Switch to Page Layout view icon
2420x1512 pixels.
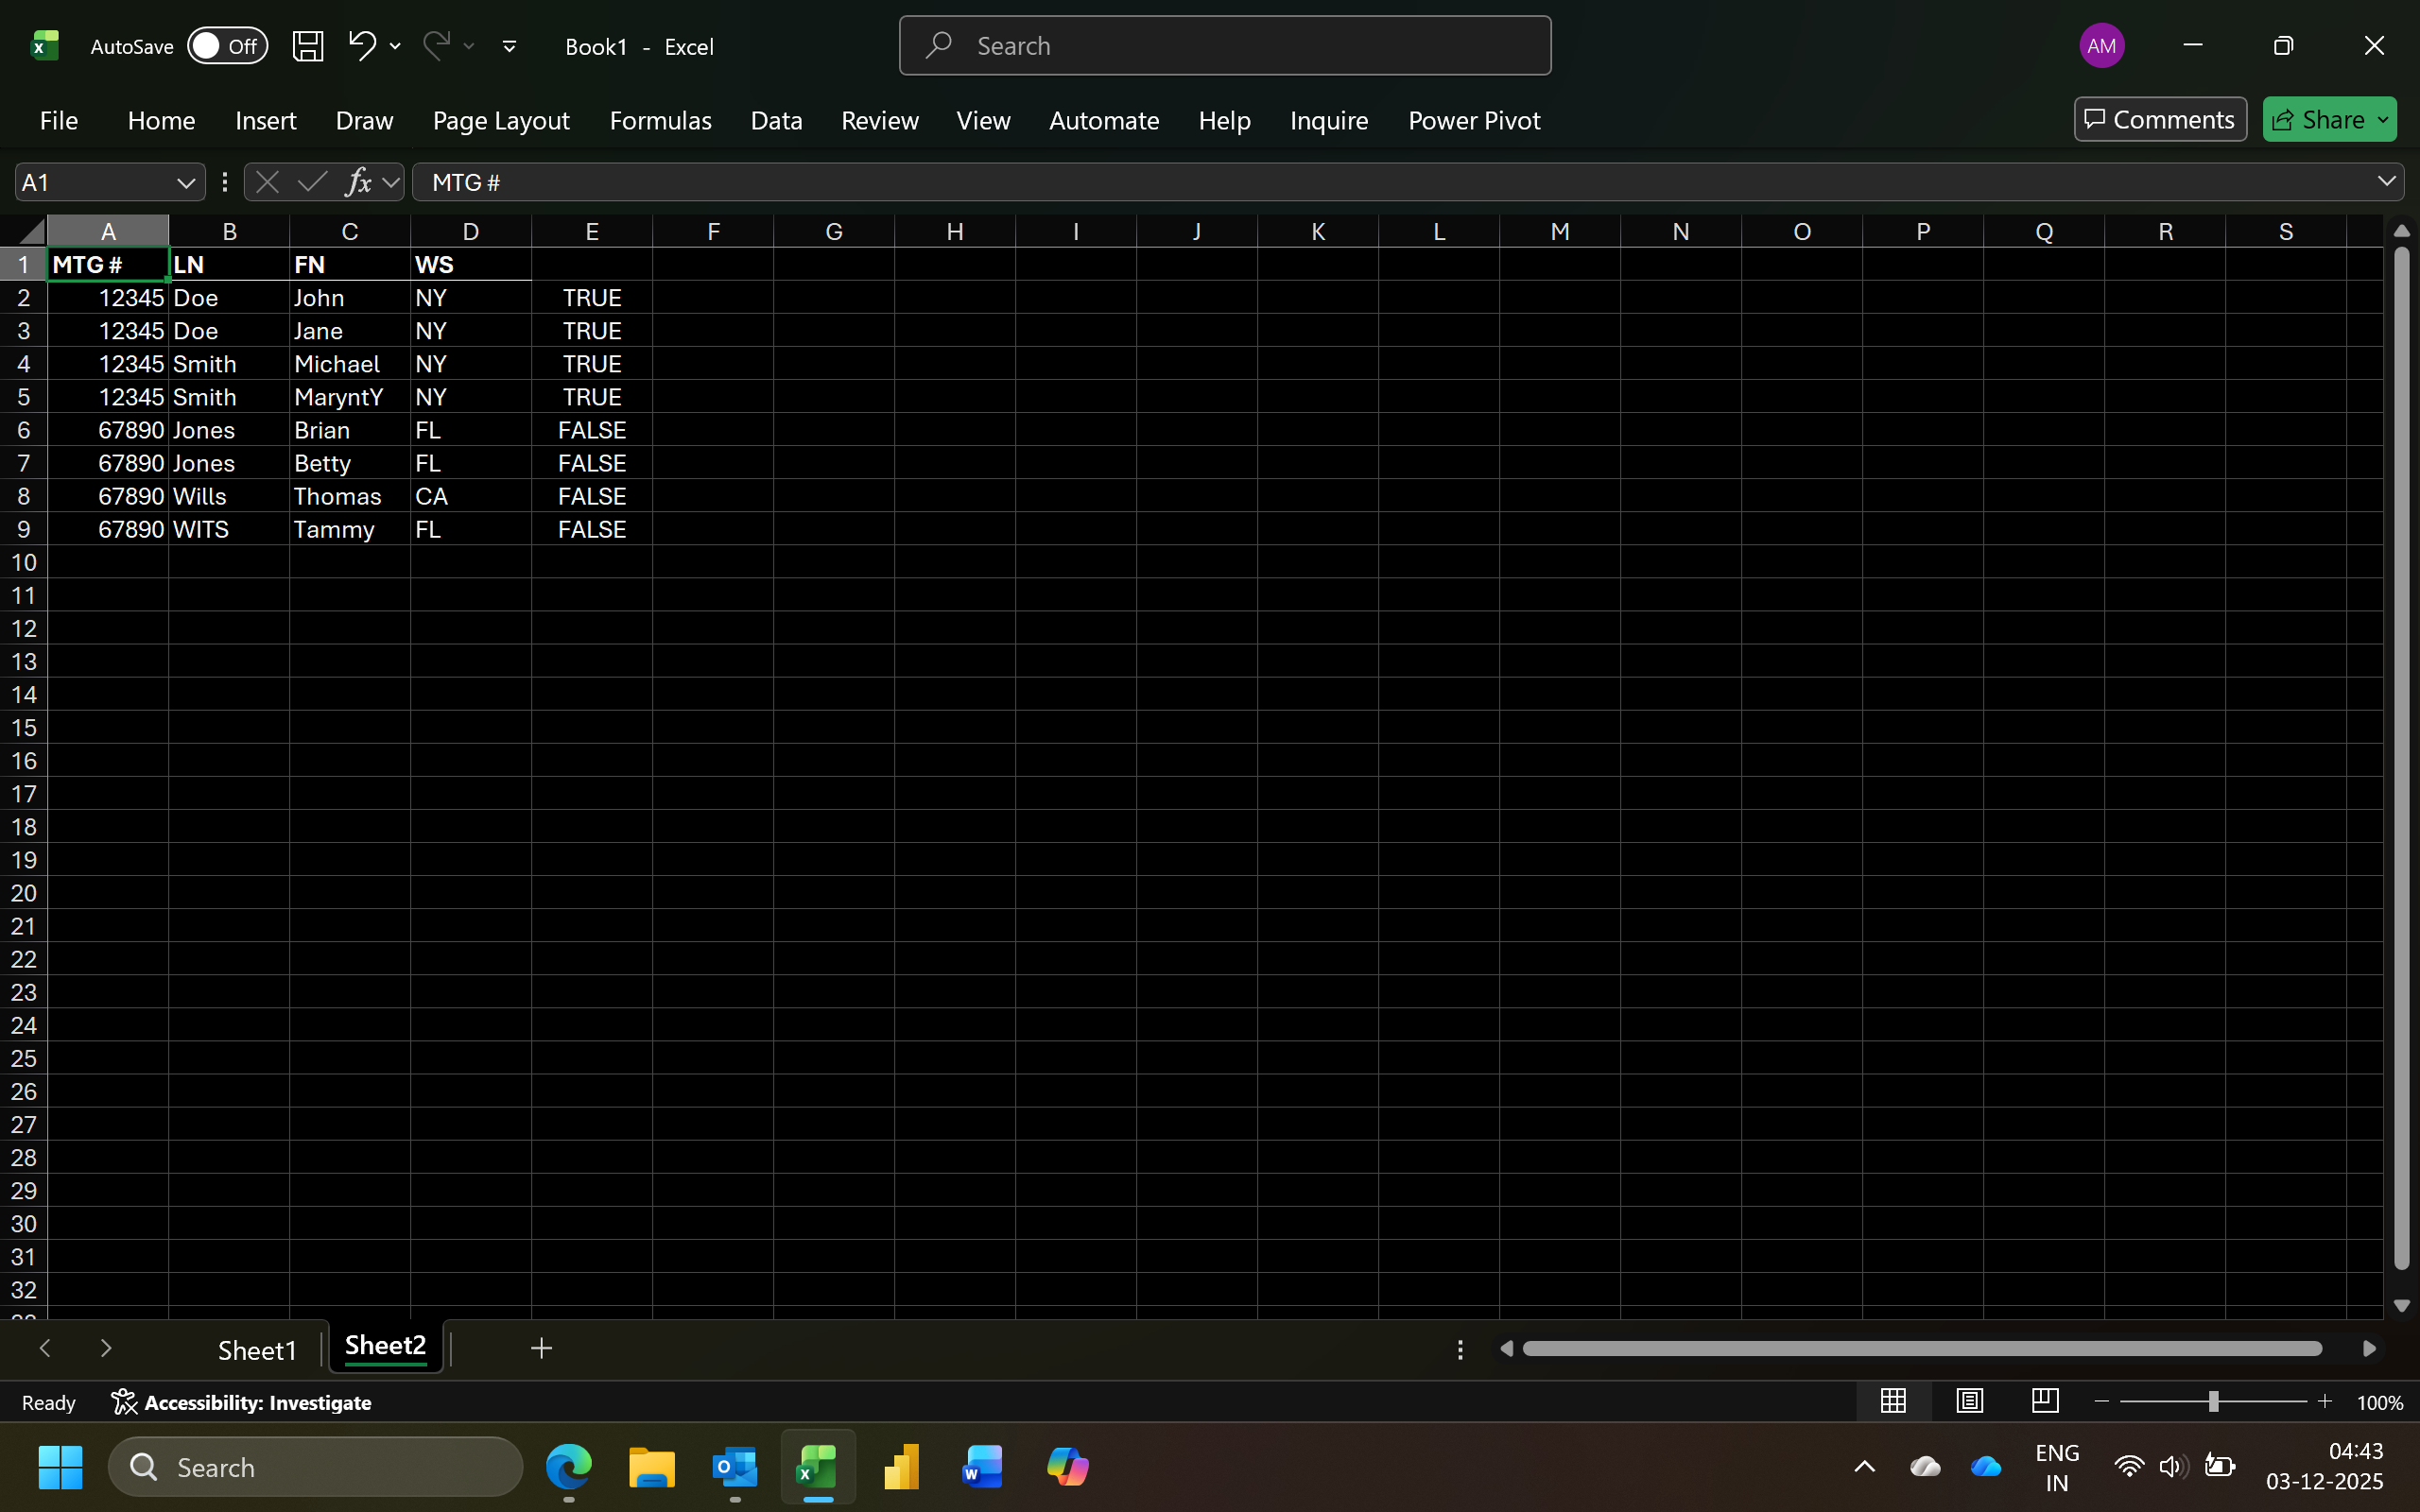(x=1969, y=1401)
